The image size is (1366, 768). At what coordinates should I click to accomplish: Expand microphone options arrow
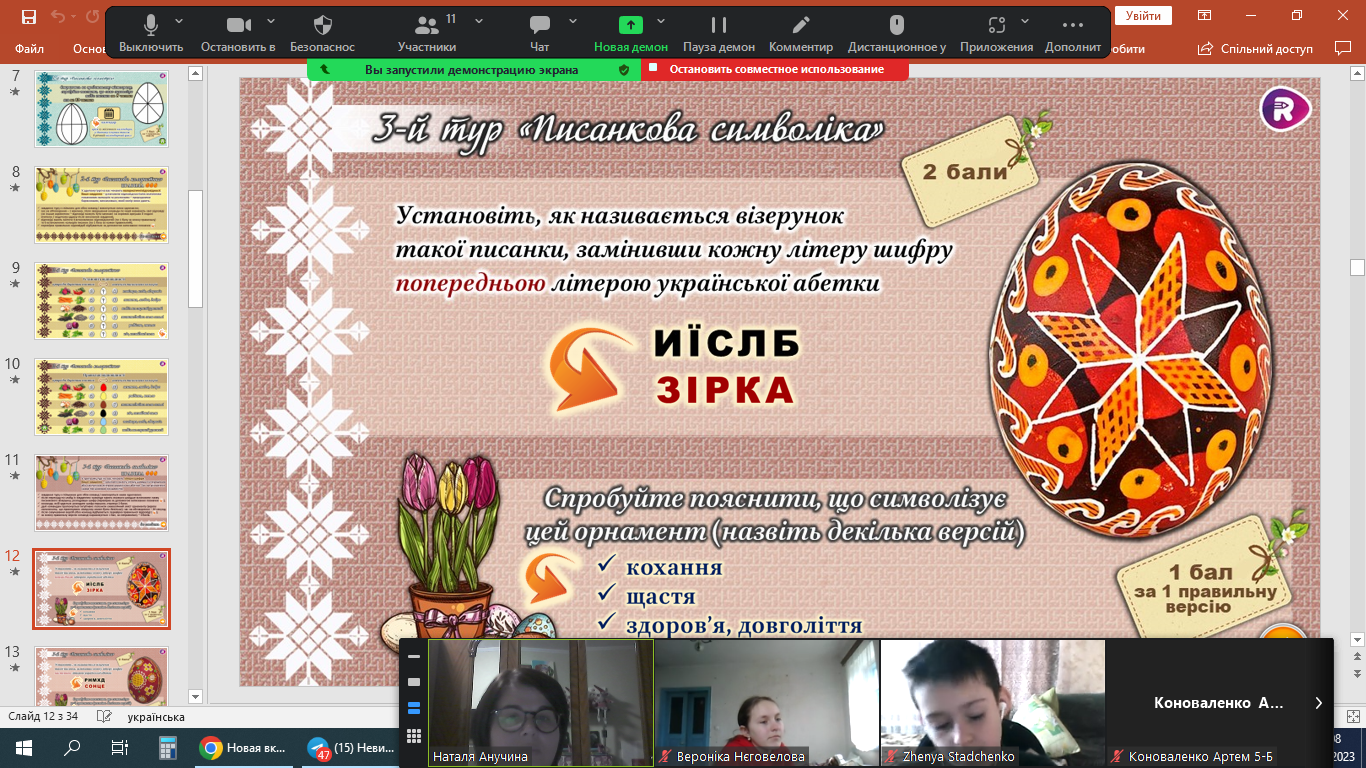(x=179, y=21)
